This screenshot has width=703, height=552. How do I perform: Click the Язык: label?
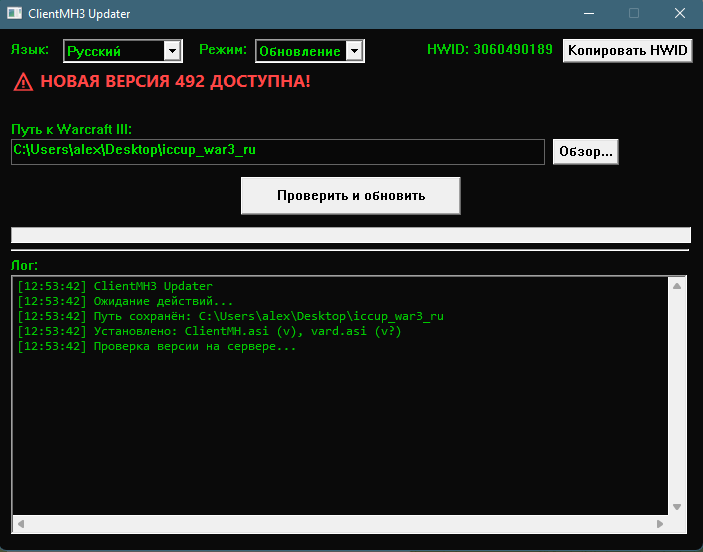pos(30,49)
